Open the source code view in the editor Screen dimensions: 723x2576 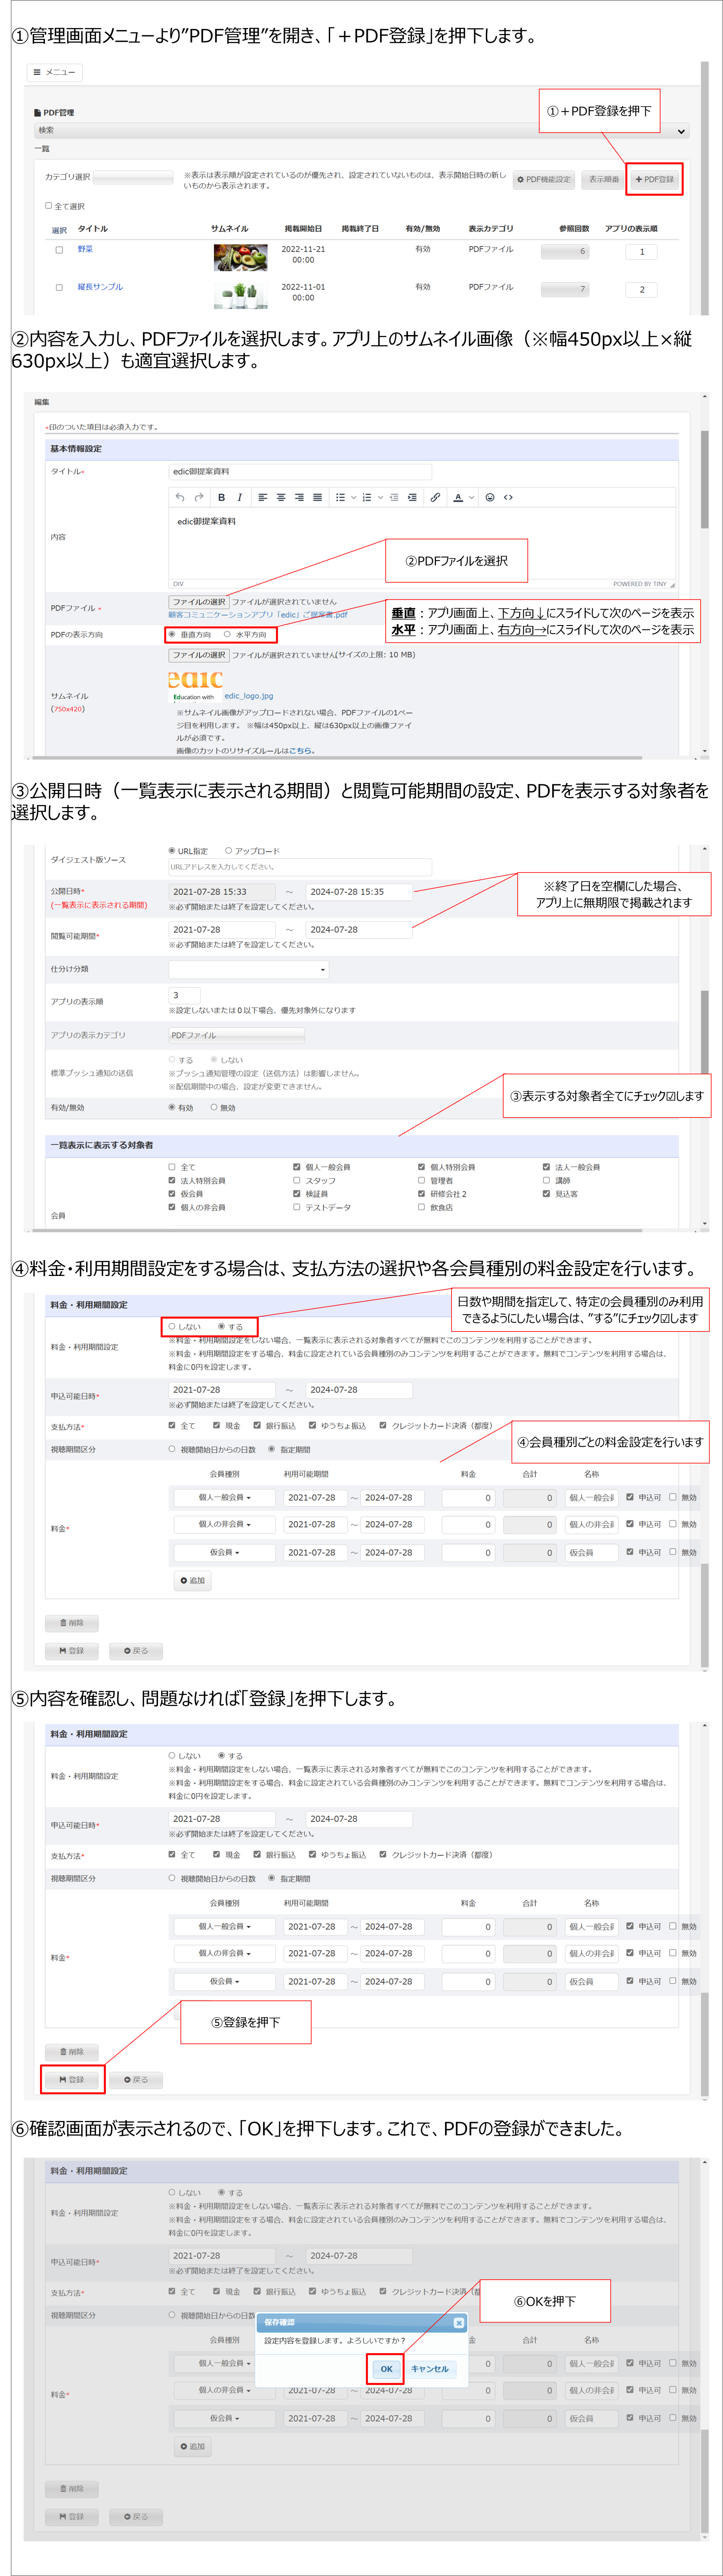(x=508, y=497)
